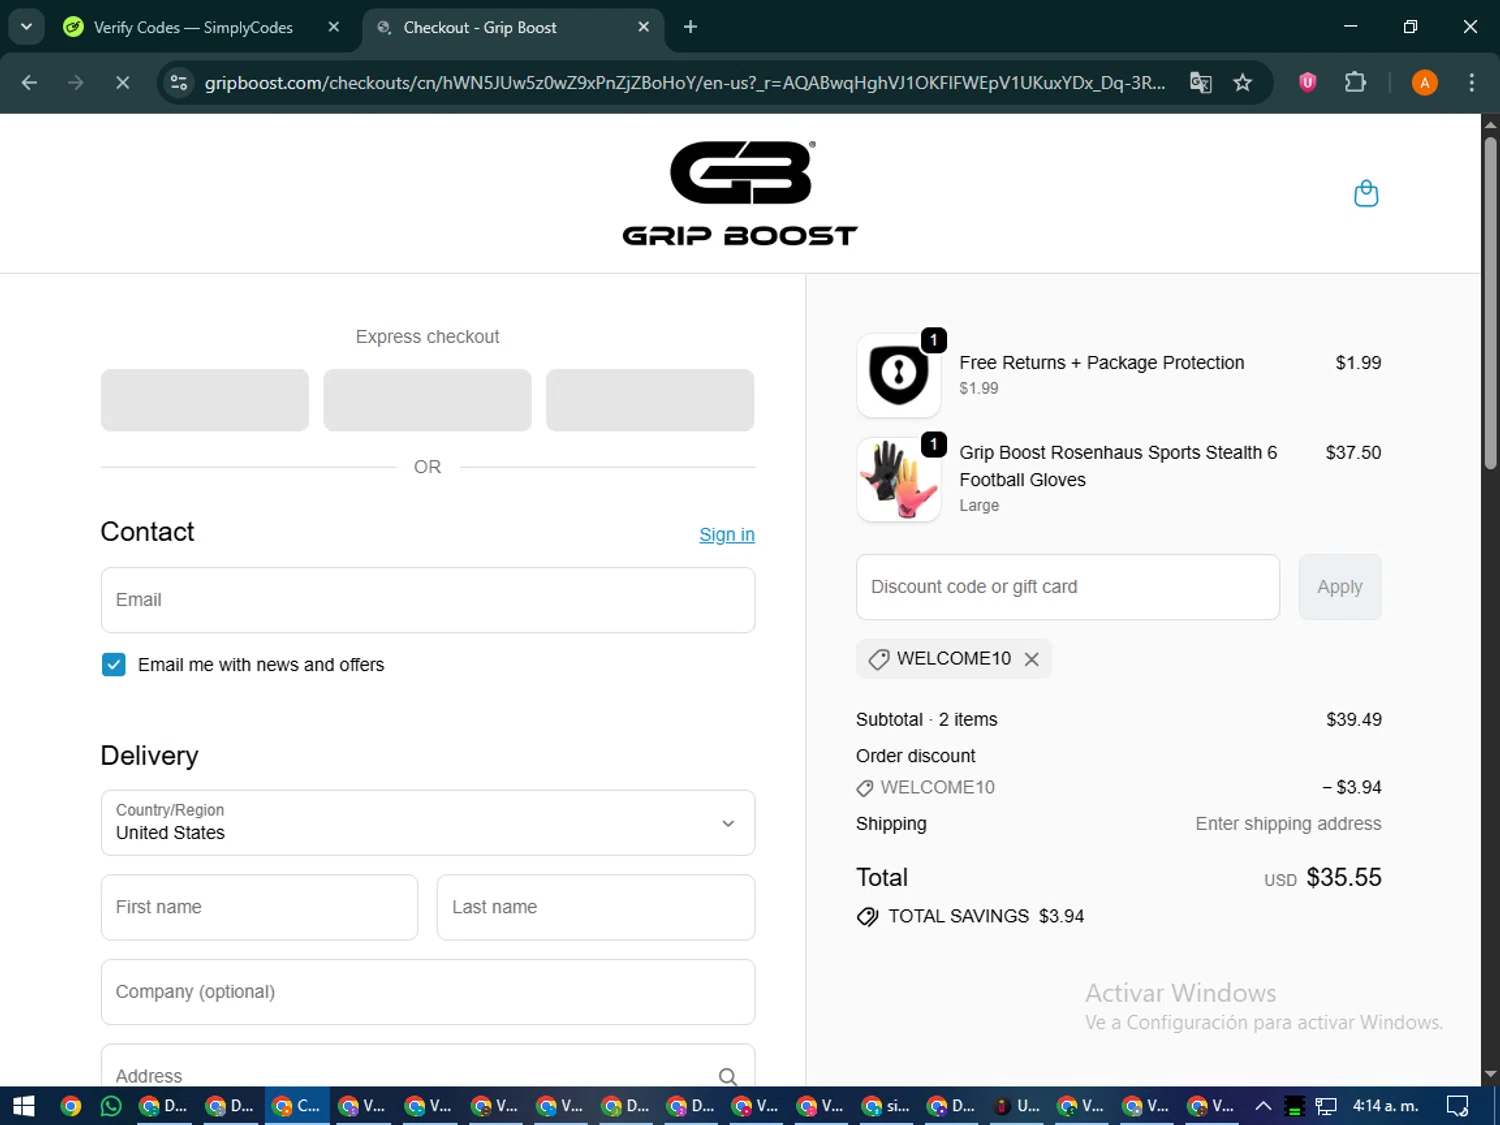The image size is (1500, 1125).
Task: Click the middle express checkout button
Action: point(428,400)
